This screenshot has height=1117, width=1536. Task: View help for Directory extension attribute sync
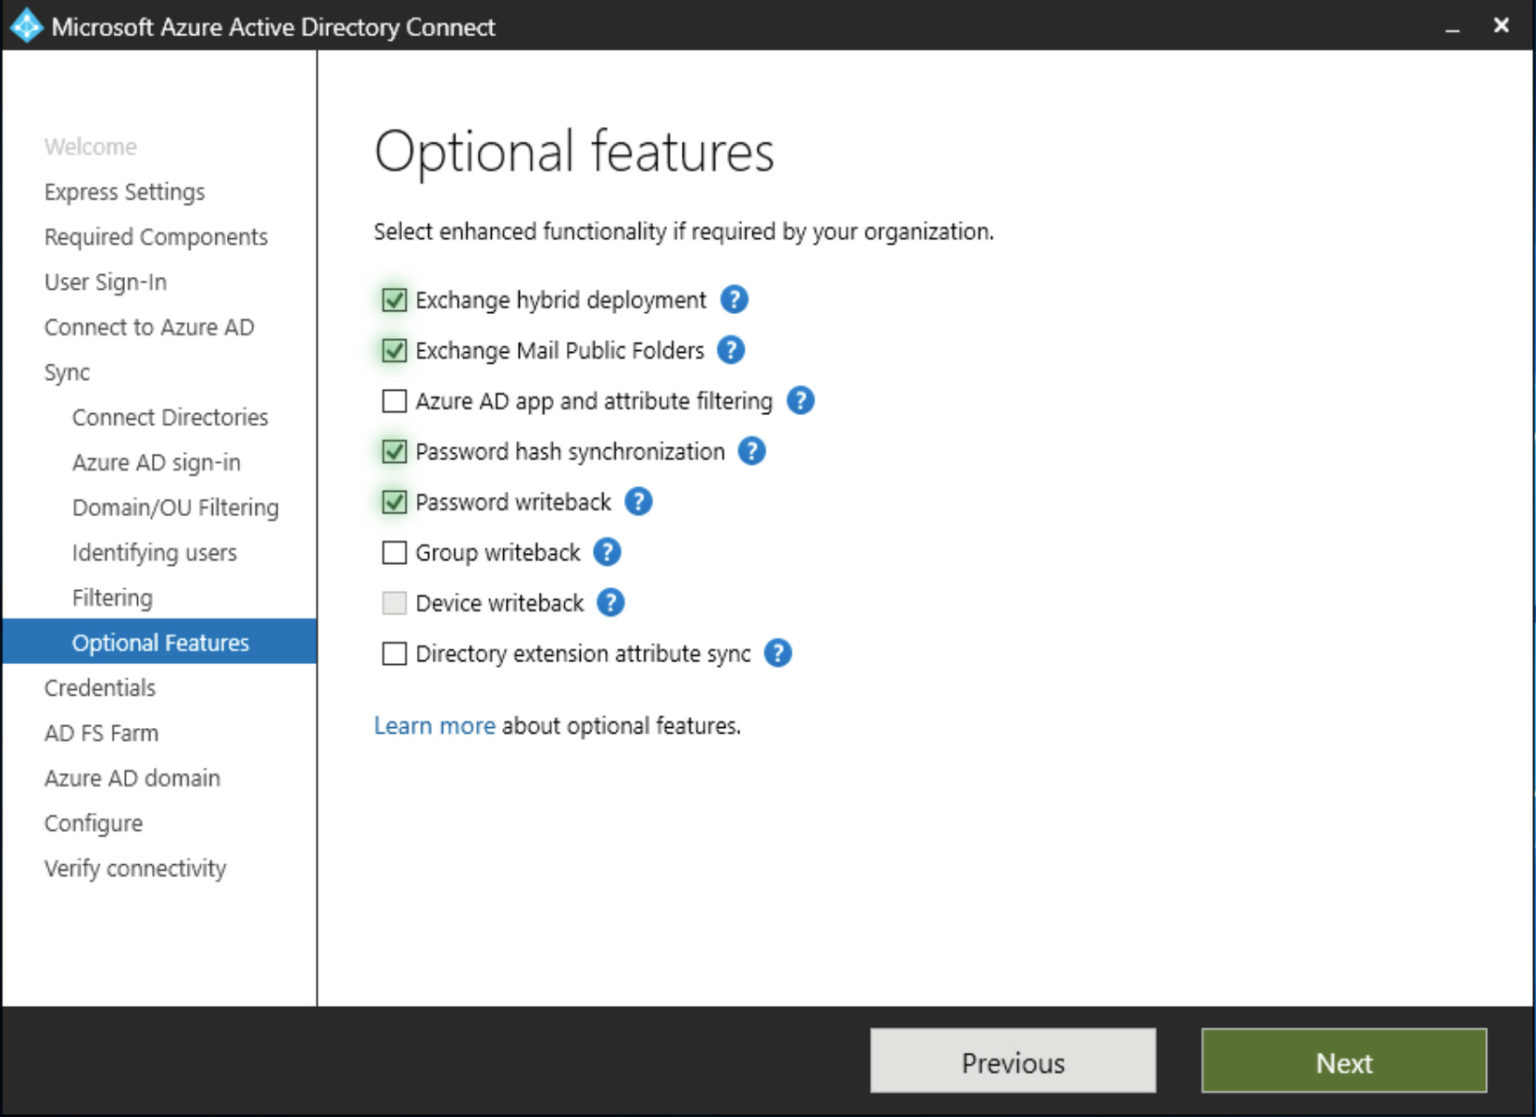click(778, 653)
